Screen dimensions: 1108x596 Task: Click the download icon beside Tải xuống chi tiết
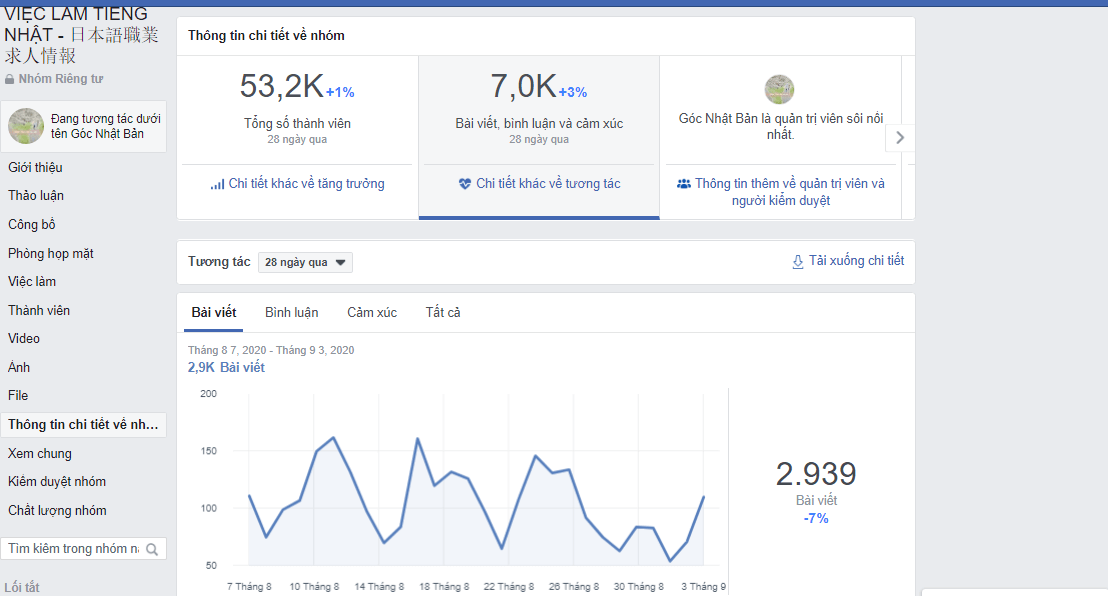coord(797,261)
